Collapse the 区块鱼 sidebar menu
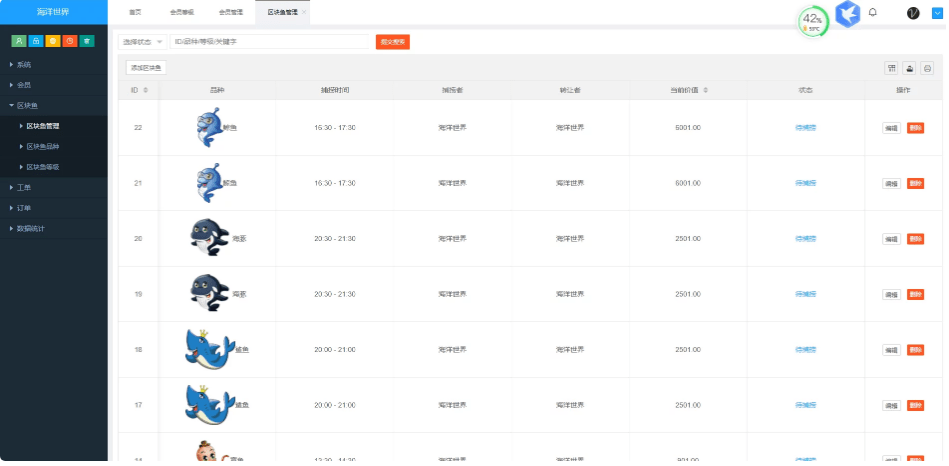The image size is (949, 466). [54, 106]
